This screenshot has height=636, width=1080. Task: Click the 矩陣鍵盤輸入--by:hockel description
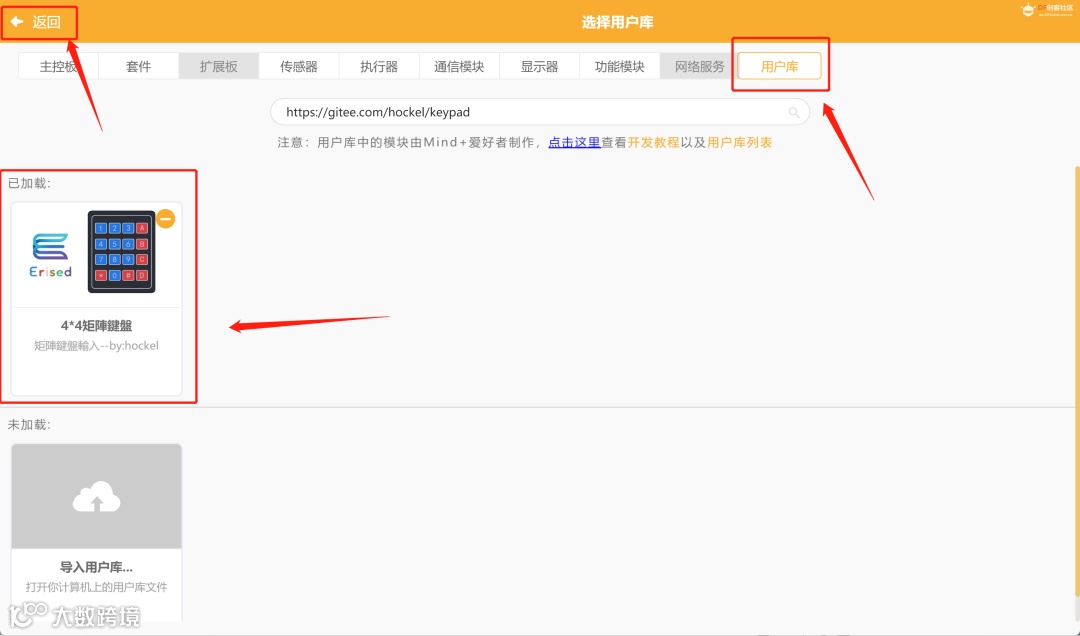point(96,346)
